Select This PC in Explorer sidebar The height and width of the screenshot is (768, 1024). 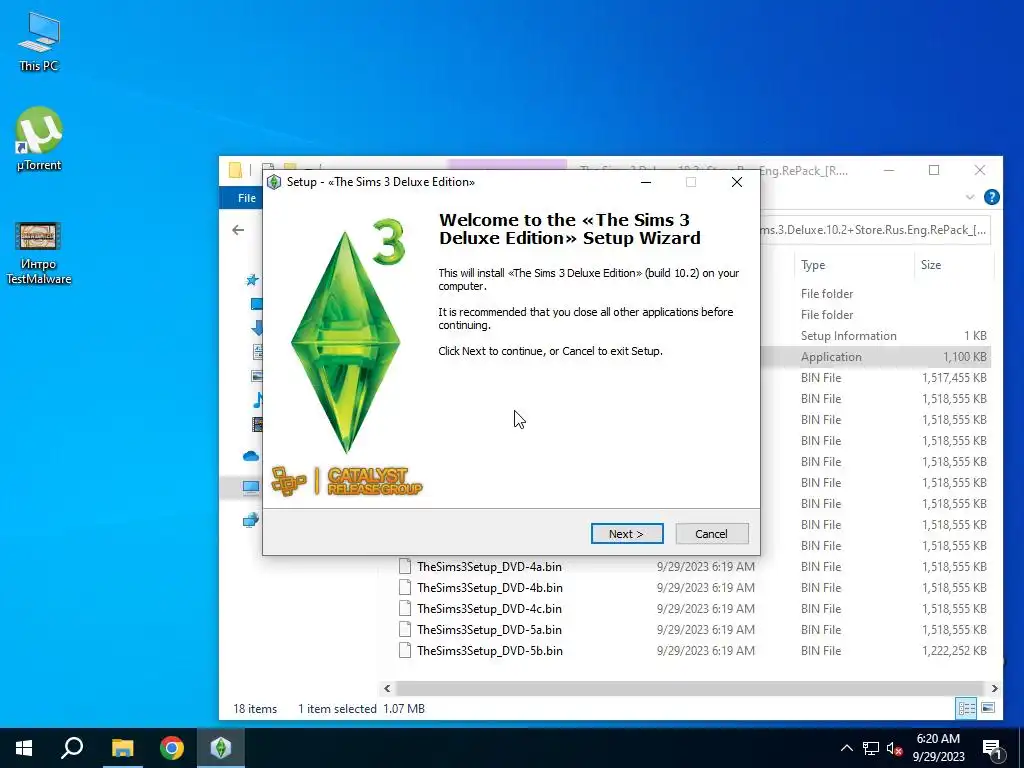coord(251,487)
